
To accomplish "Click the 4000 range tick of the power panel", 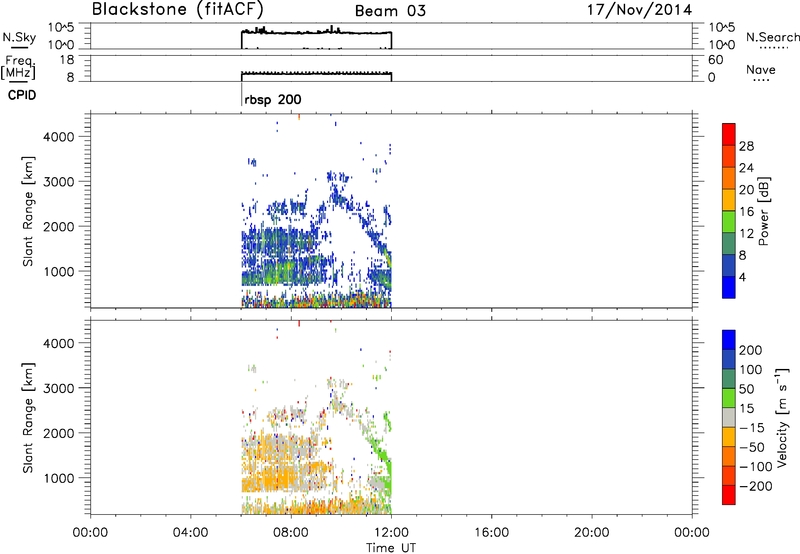I will (59, 137).
